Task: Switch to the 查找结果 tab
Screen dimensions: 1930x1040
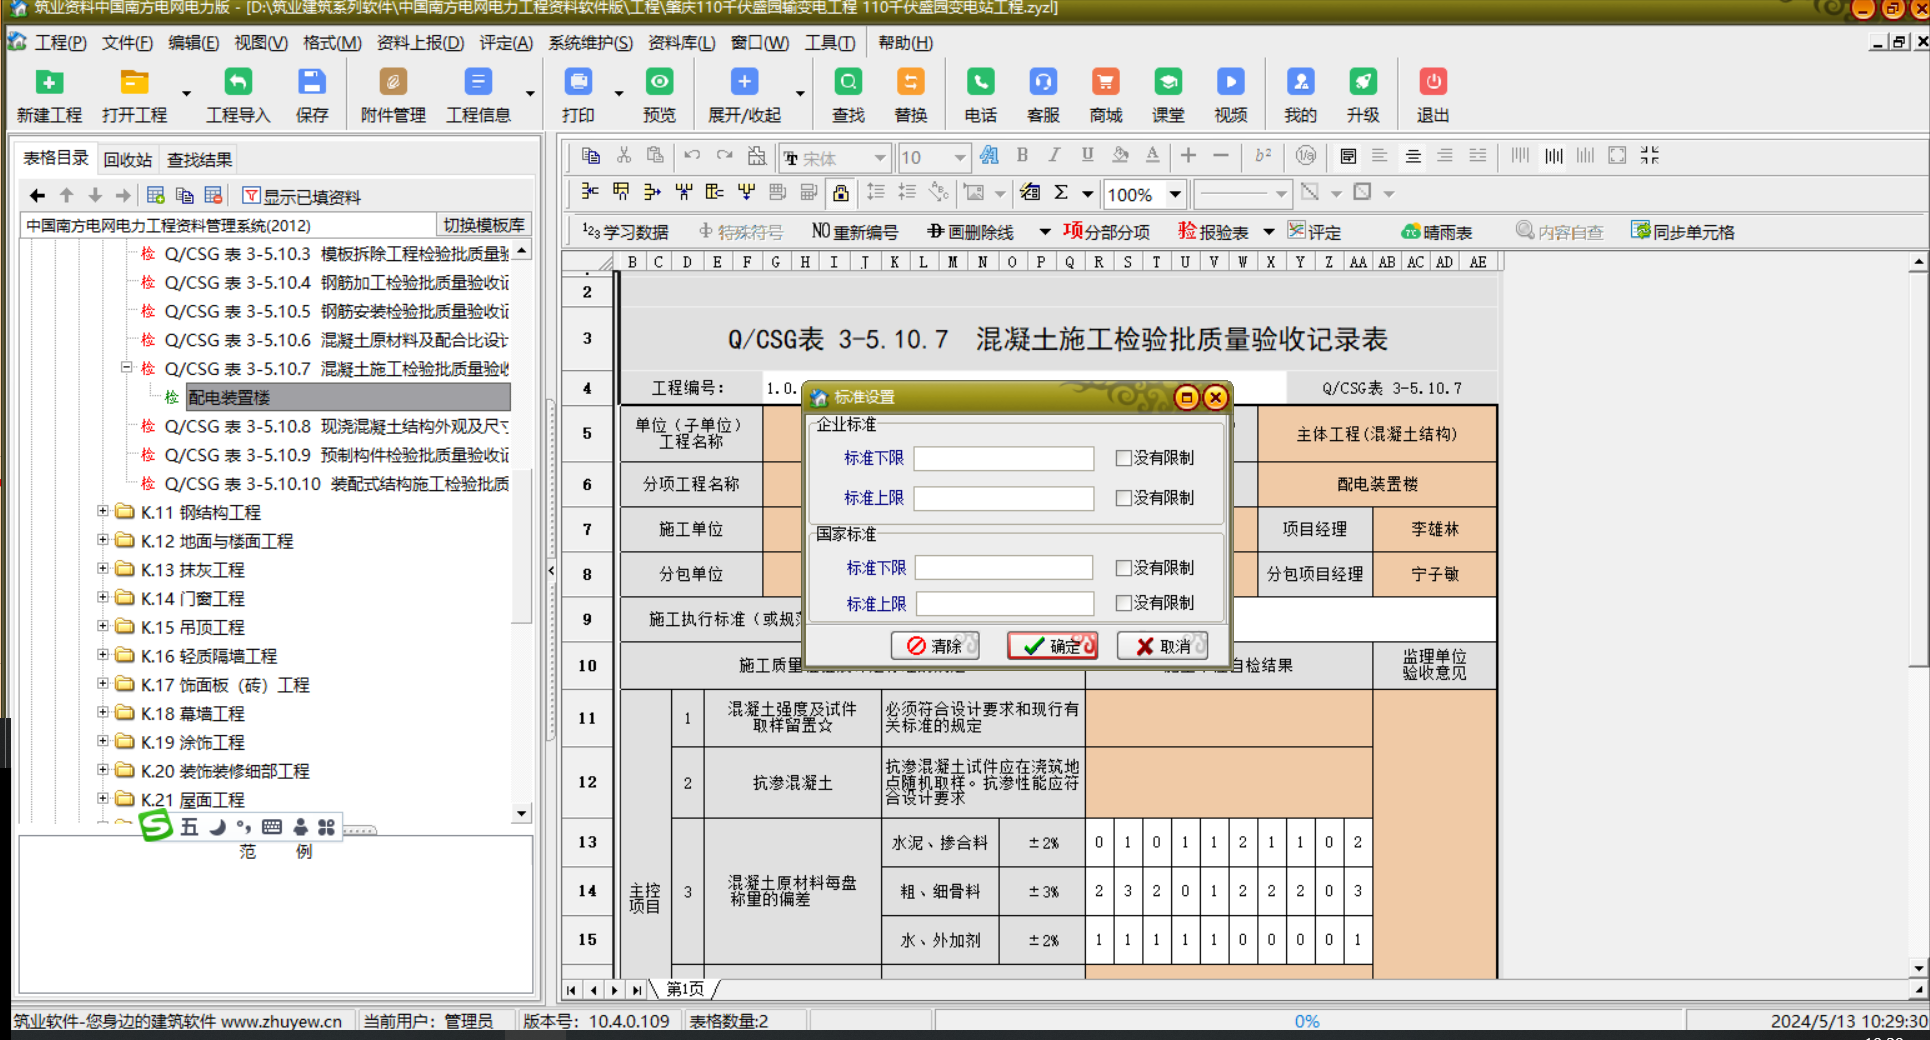Action: (199, 159)
